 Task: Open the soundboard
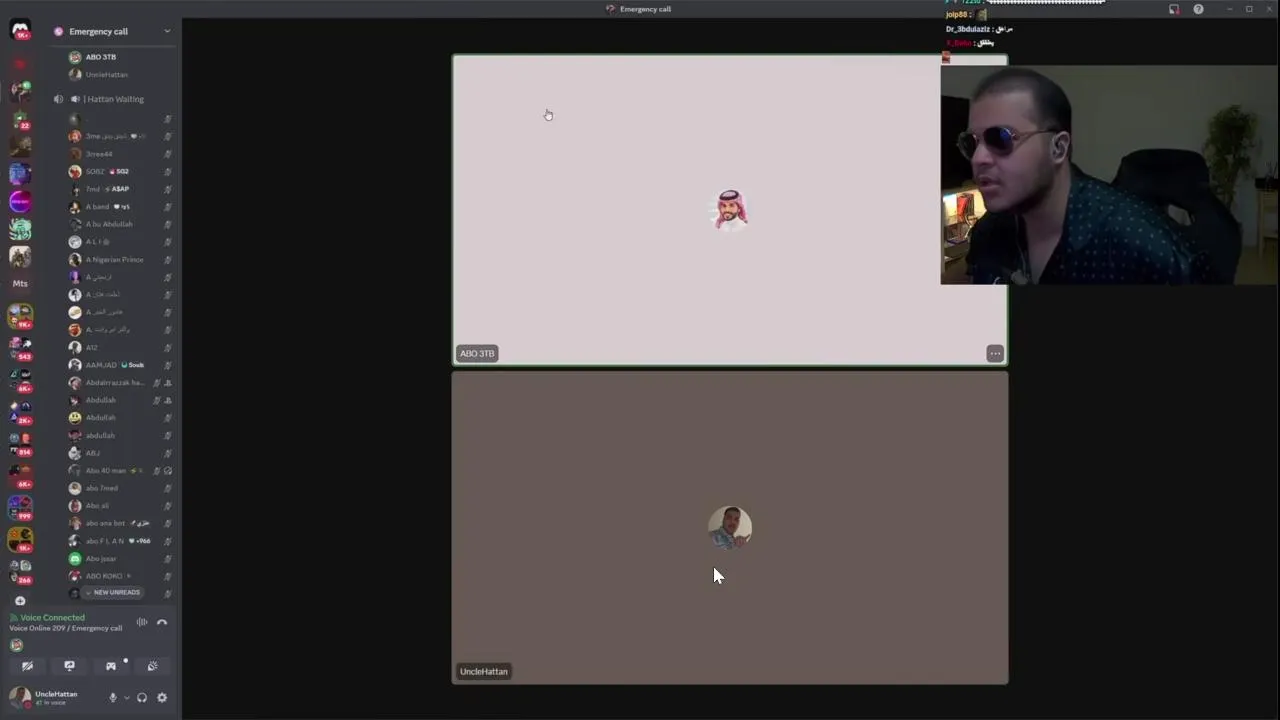[x=152, y=666]
